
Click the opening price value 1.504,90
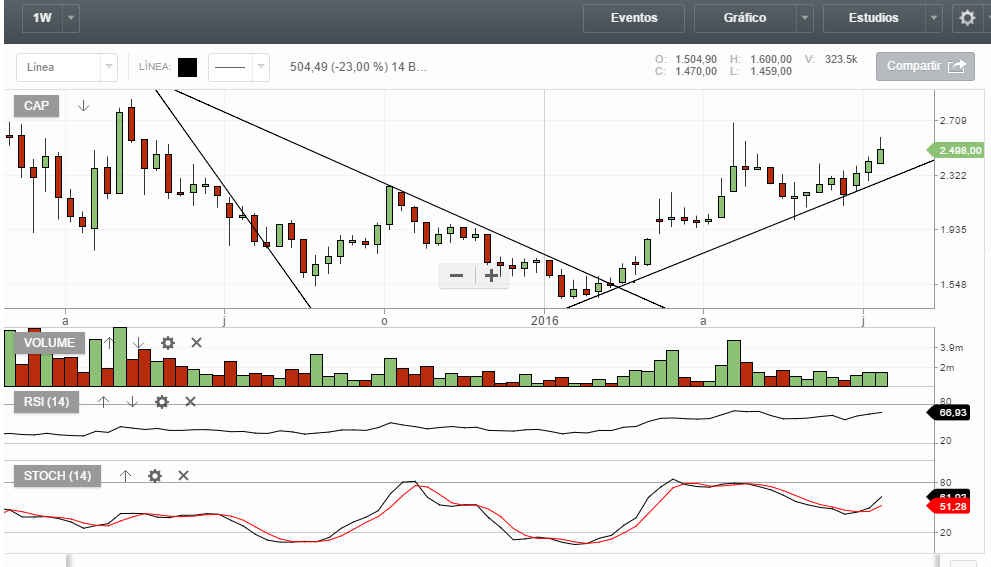tap(696, 59)
